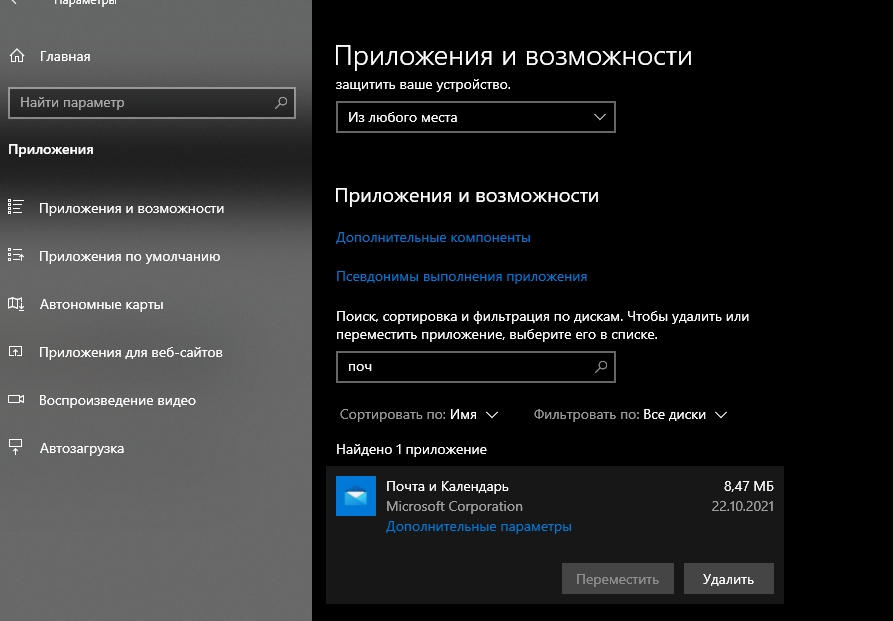
Task: Open Псевдонимы выполнения приложения link
Action: pos(461,276)
